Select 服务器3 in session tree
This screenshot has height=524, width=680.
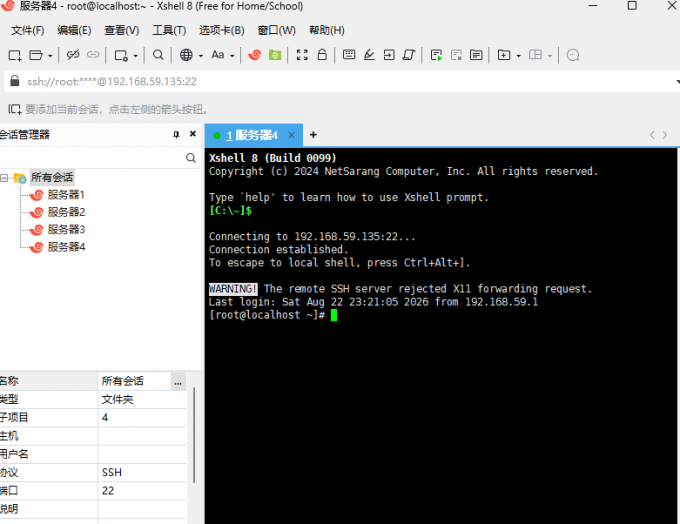tap(66, 229)
